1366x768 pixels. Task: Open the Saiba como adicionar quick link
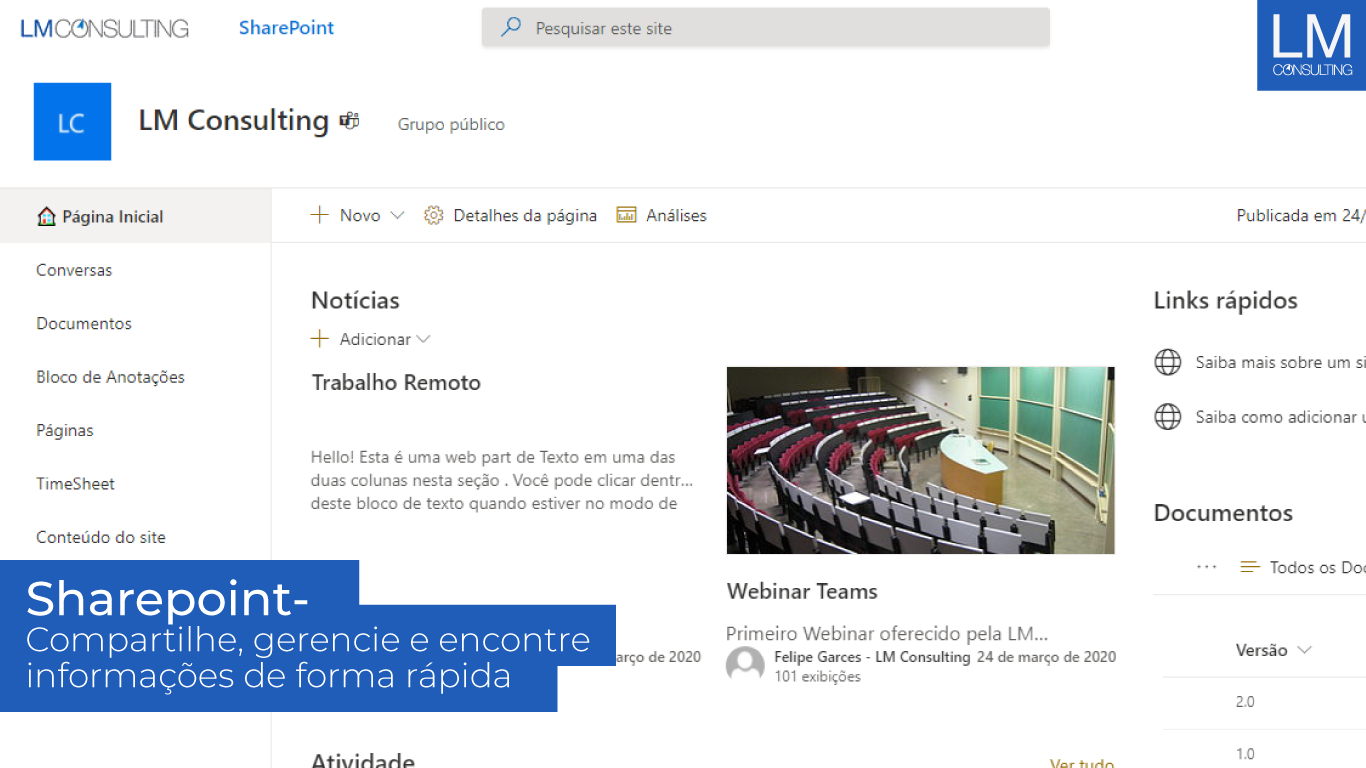pyautogui.click(x=1280, y=417)
